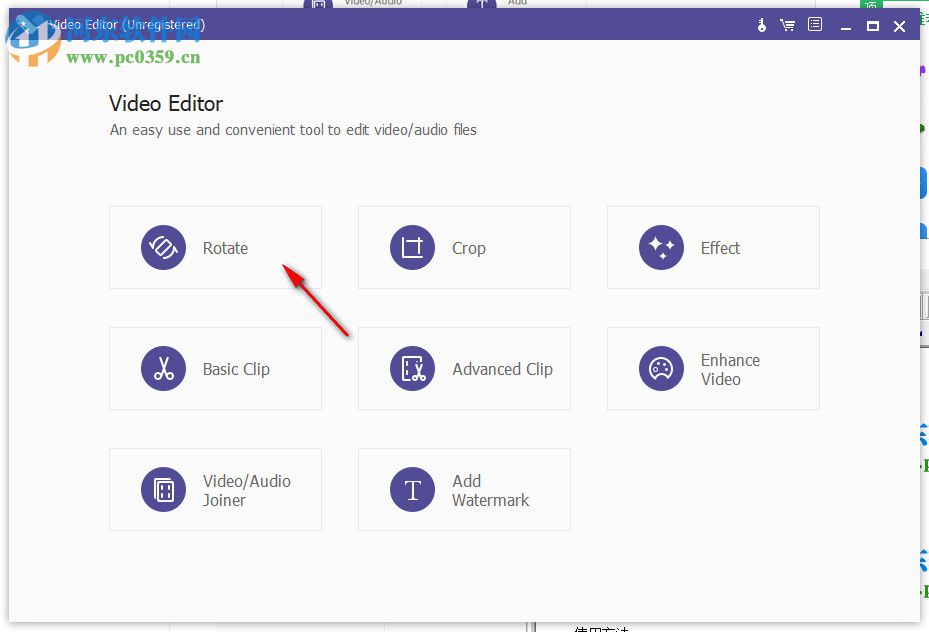Select the Crop tool icon
The height and width of the screenshot is (632, 929).
[412, 247]
